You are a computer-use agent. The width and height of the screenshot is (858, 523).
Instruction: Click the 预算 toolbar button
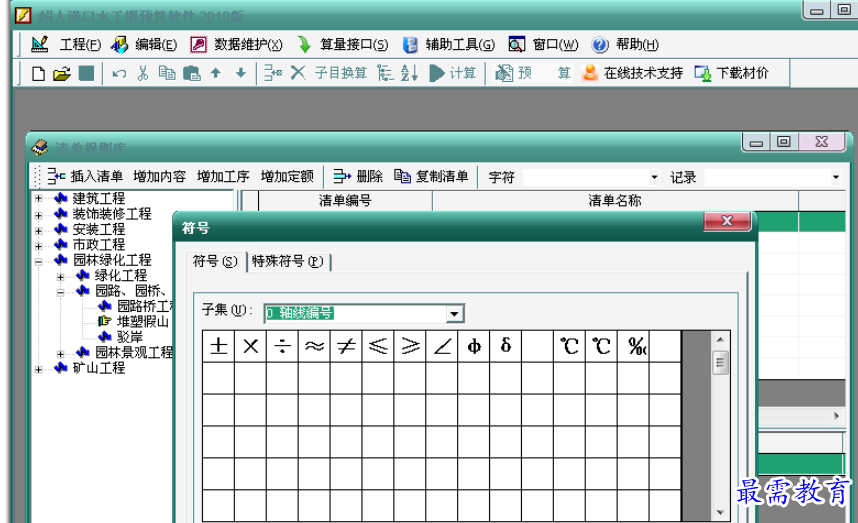[532, 73]
